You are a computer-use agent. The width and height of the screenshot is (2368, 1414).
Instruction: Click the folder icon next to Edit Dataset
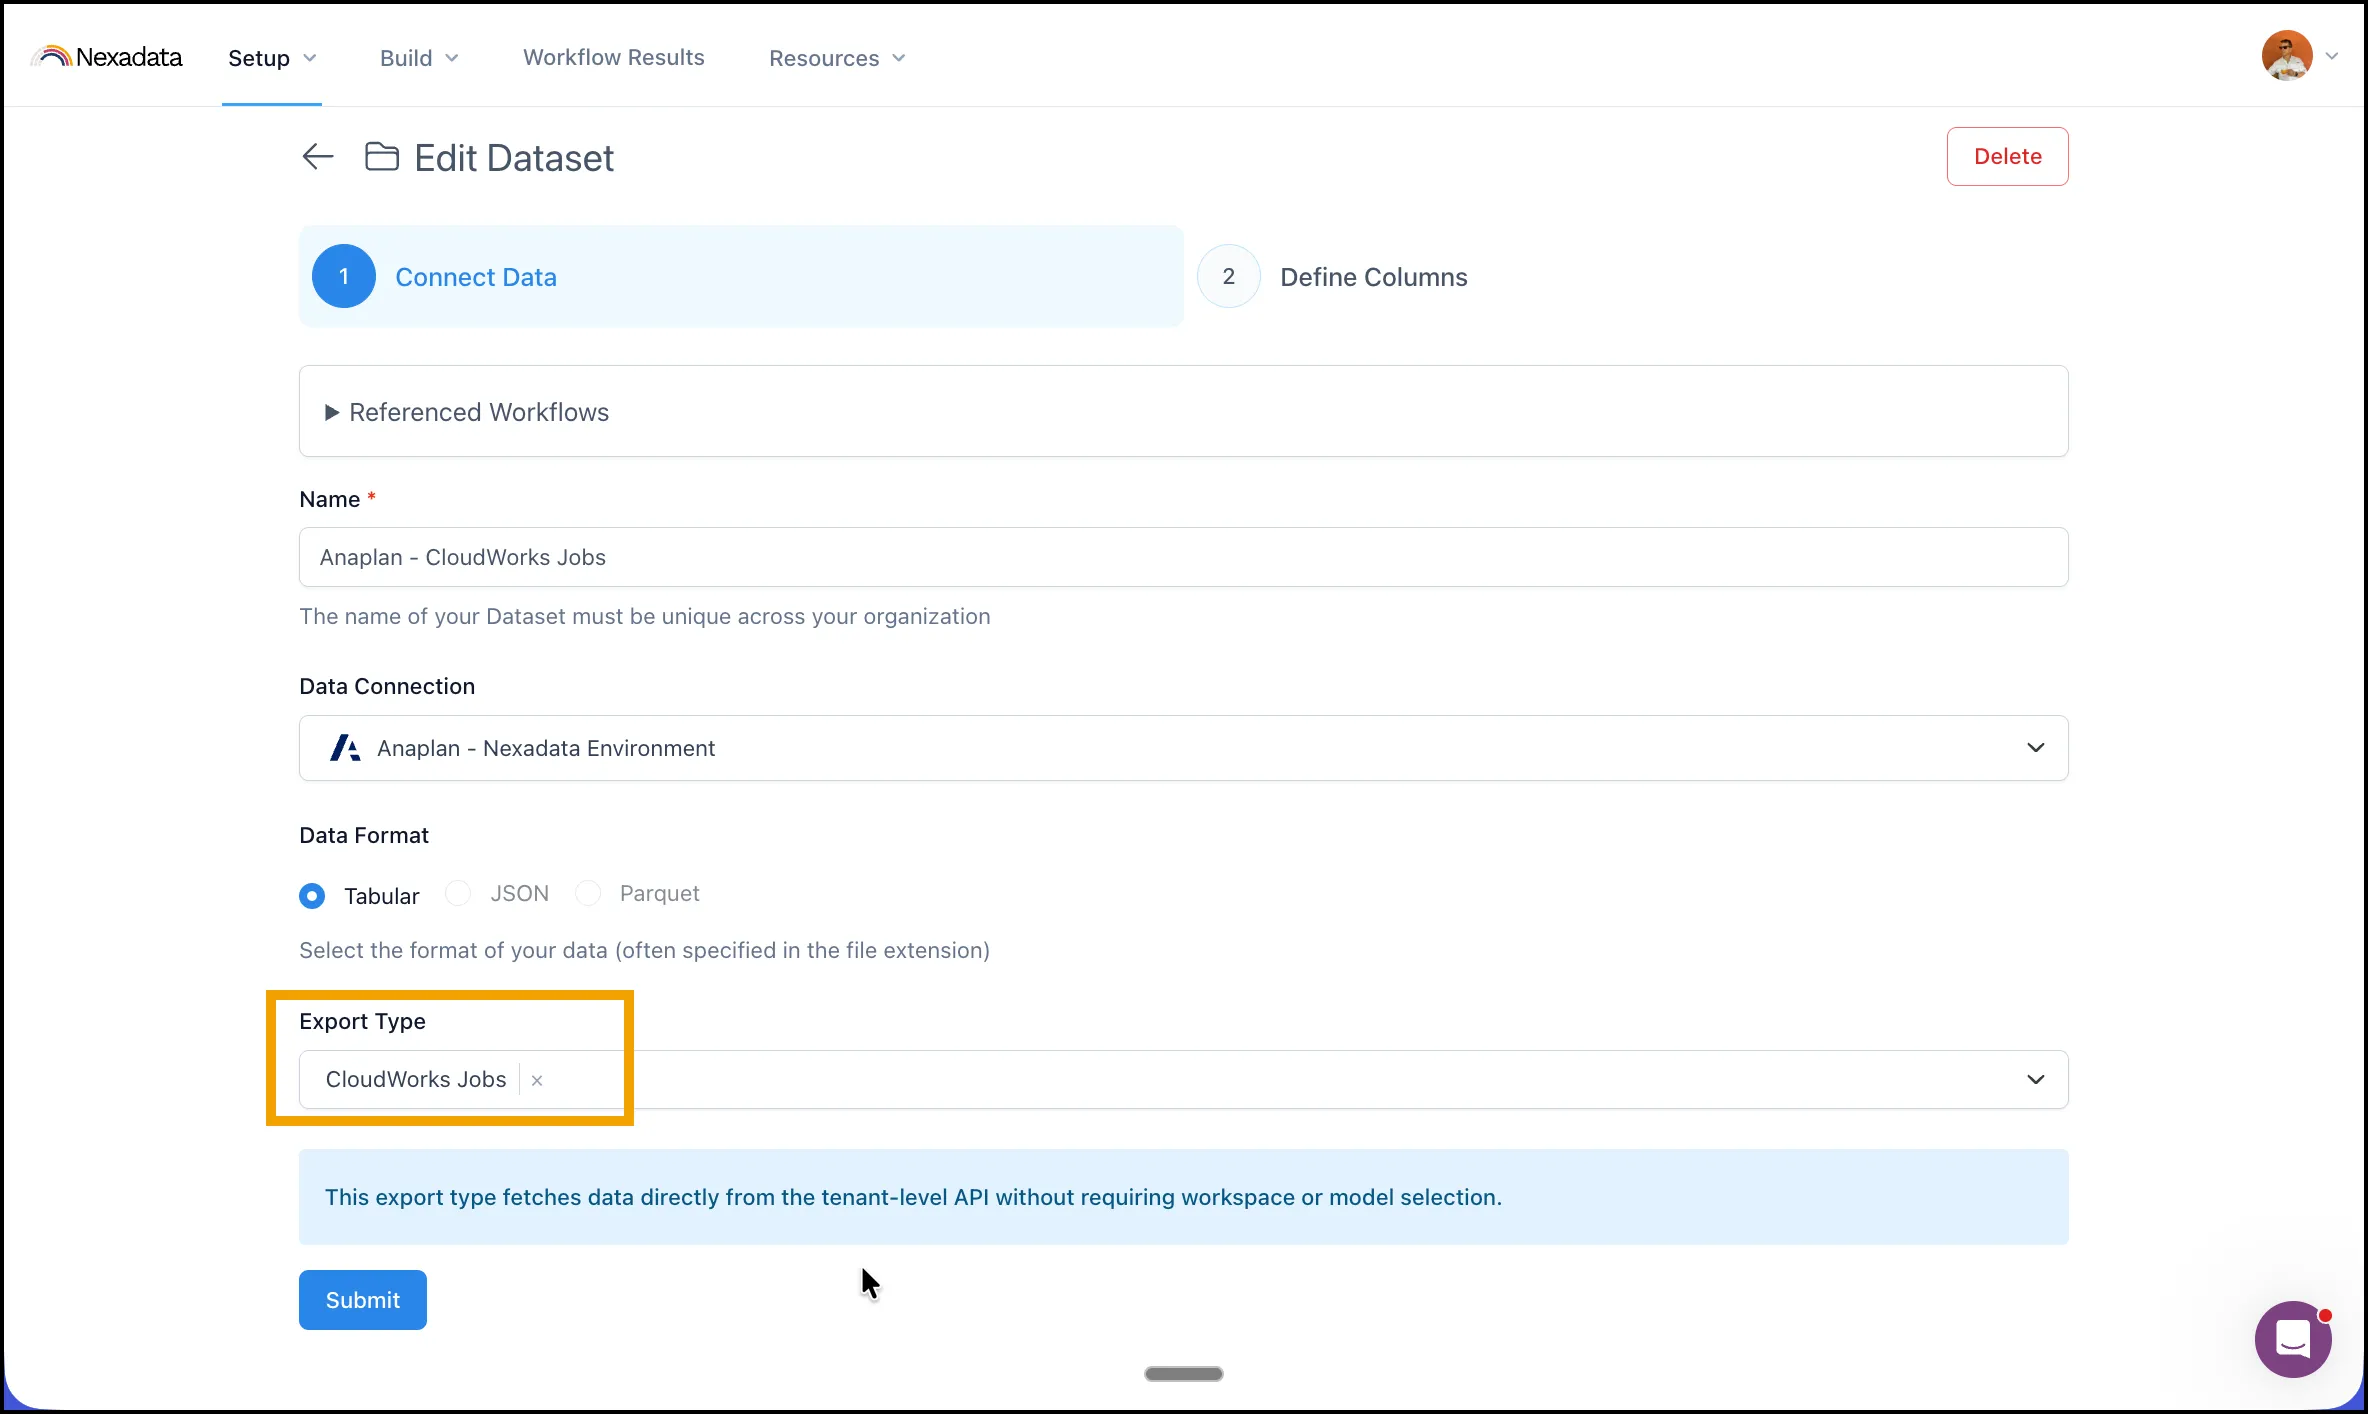pyautogui.click(x=381, y=157)
